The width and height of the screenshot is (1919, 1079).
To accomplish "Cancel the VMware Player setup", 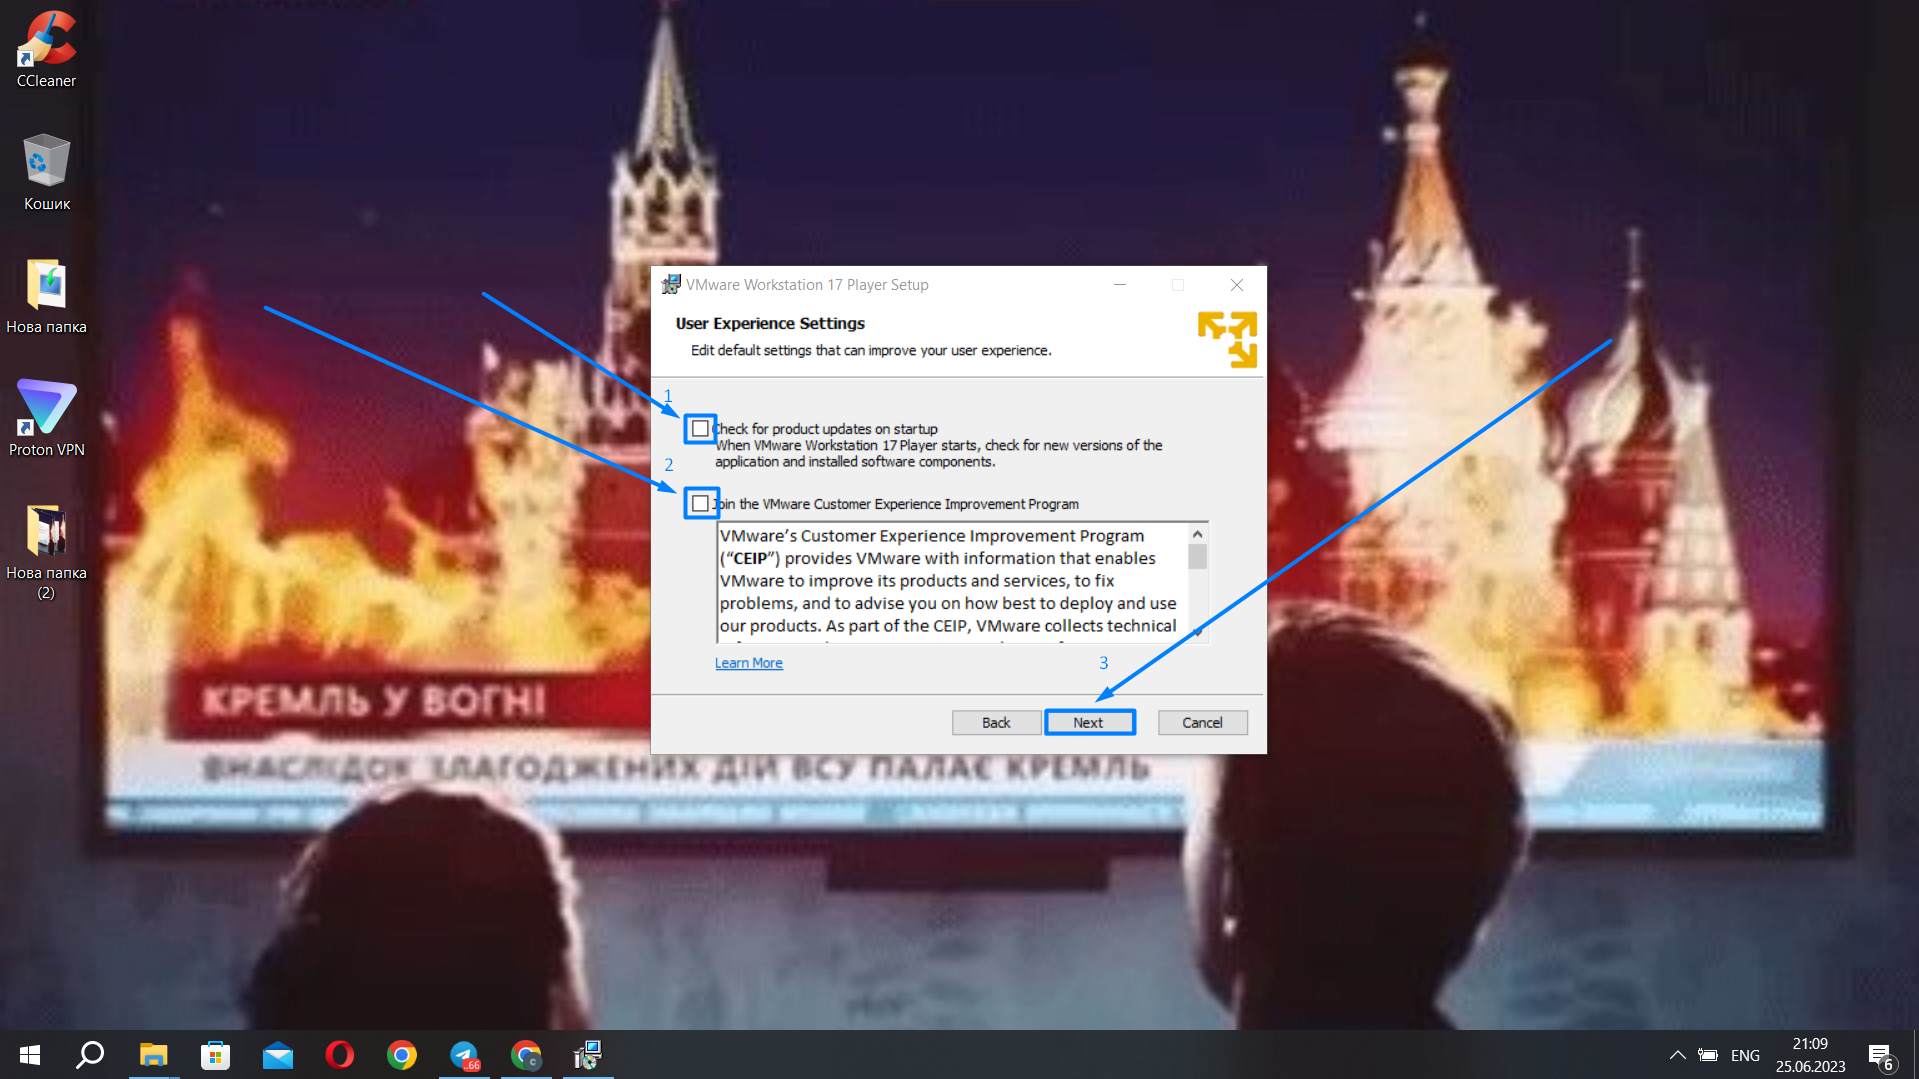I will point(1202,722).
